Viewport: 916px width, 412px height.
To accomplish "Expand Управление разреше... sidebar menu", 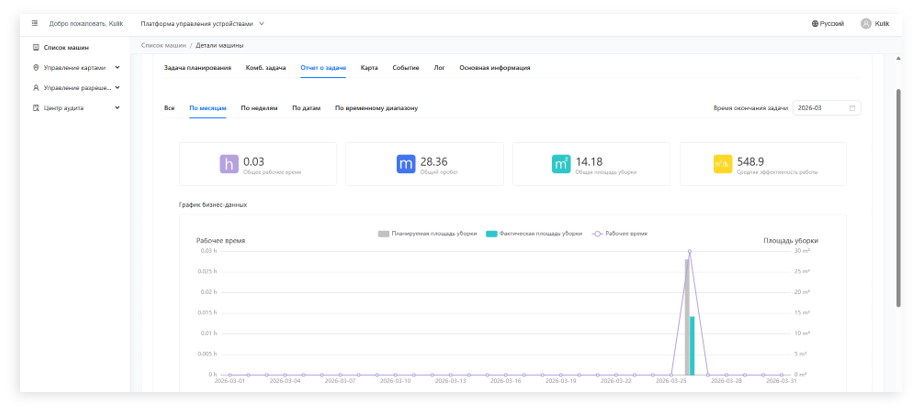I will coord(76,88).
